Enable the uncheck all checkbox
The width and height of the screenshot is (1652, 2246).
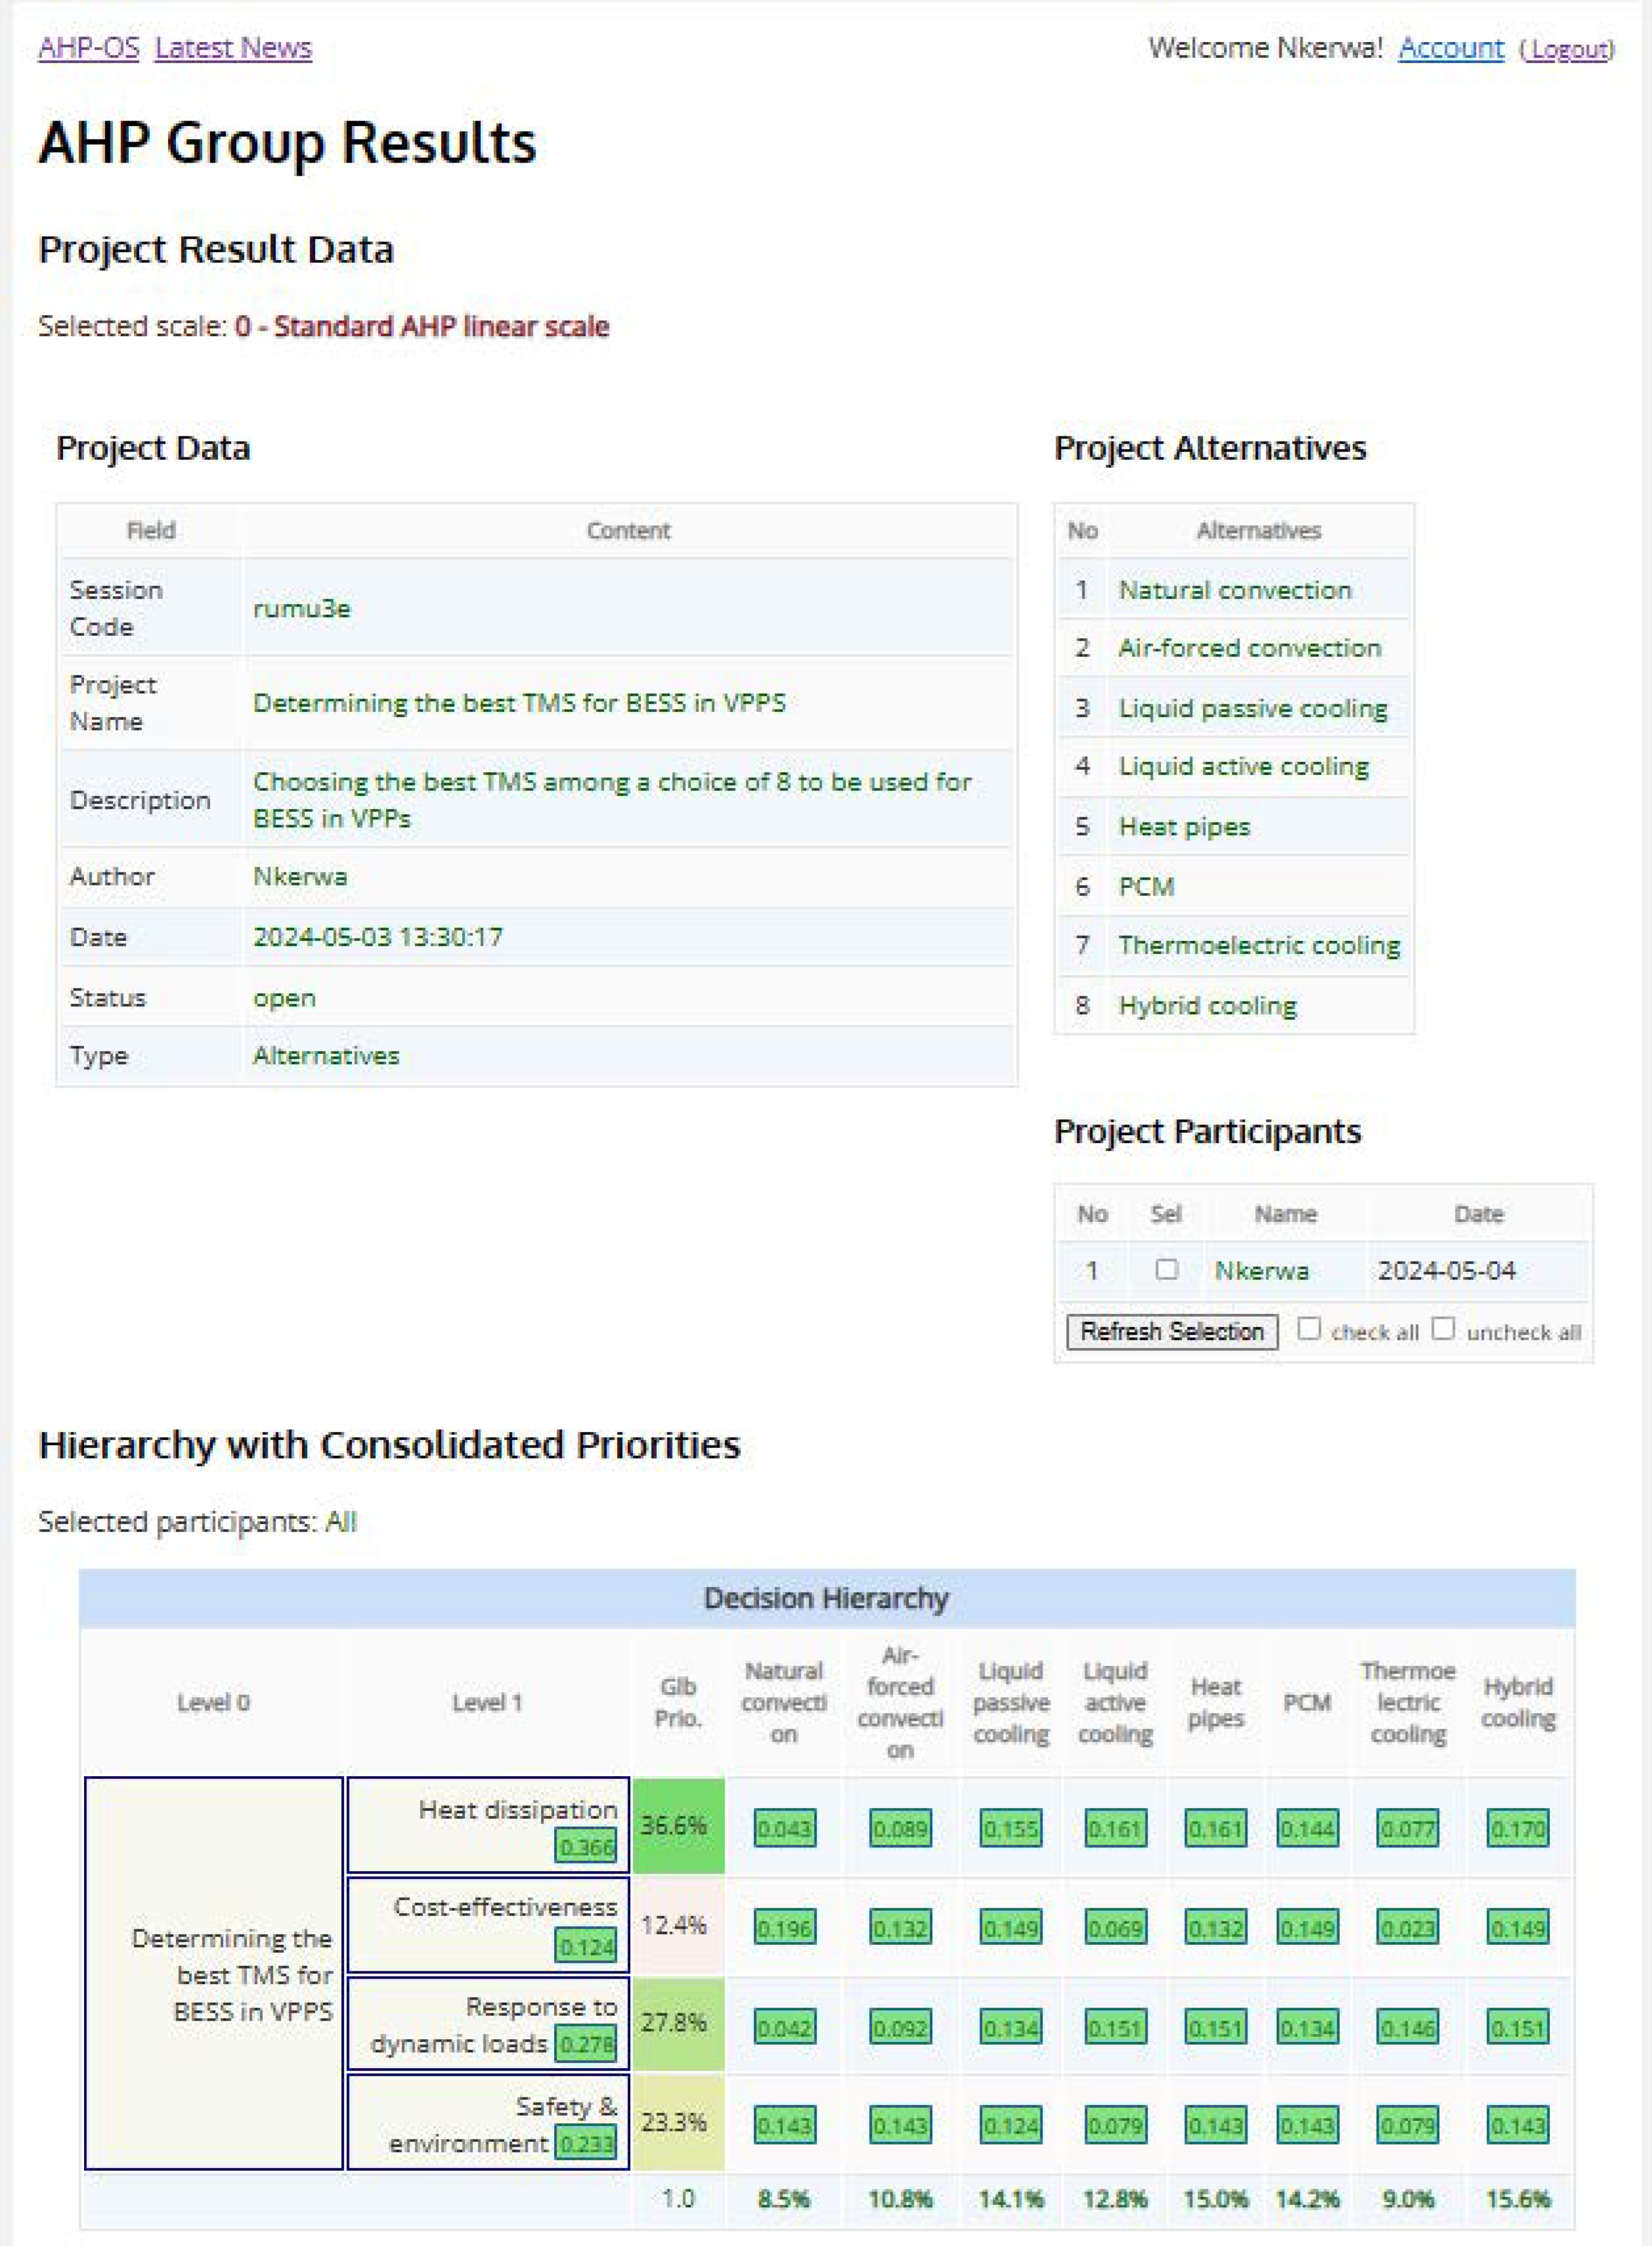1442,1329
